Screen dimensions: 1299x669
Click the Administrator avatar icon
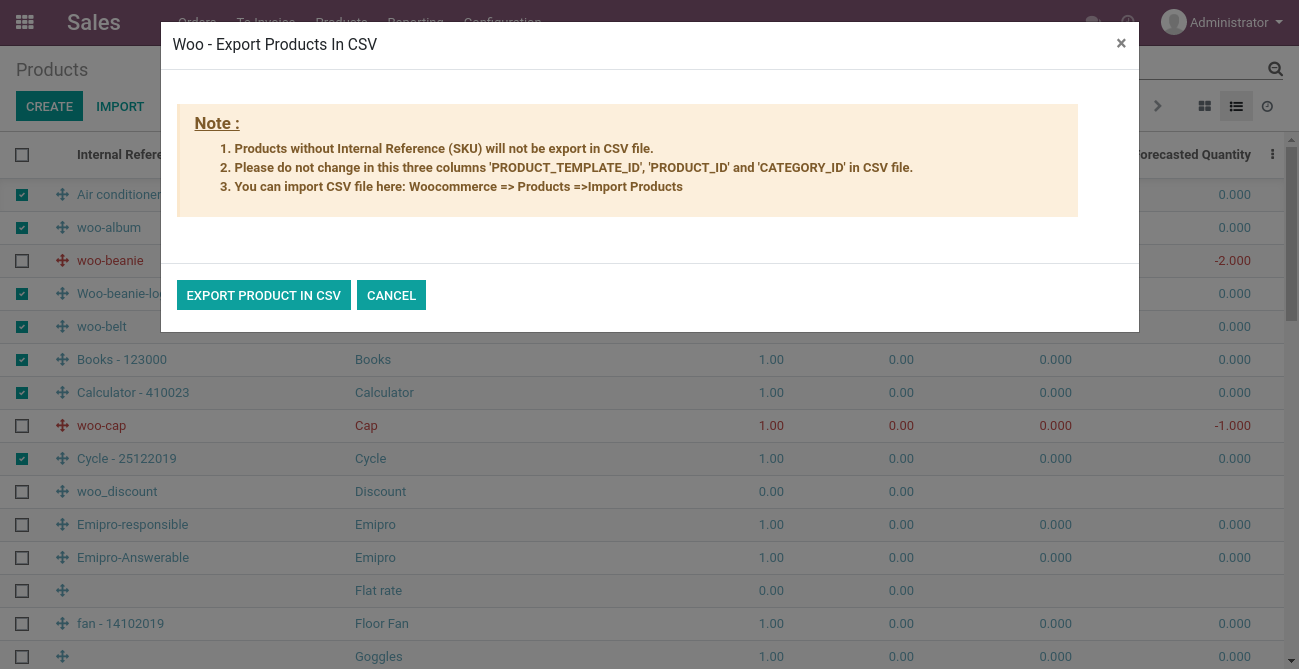click(x=1173, y=22)
